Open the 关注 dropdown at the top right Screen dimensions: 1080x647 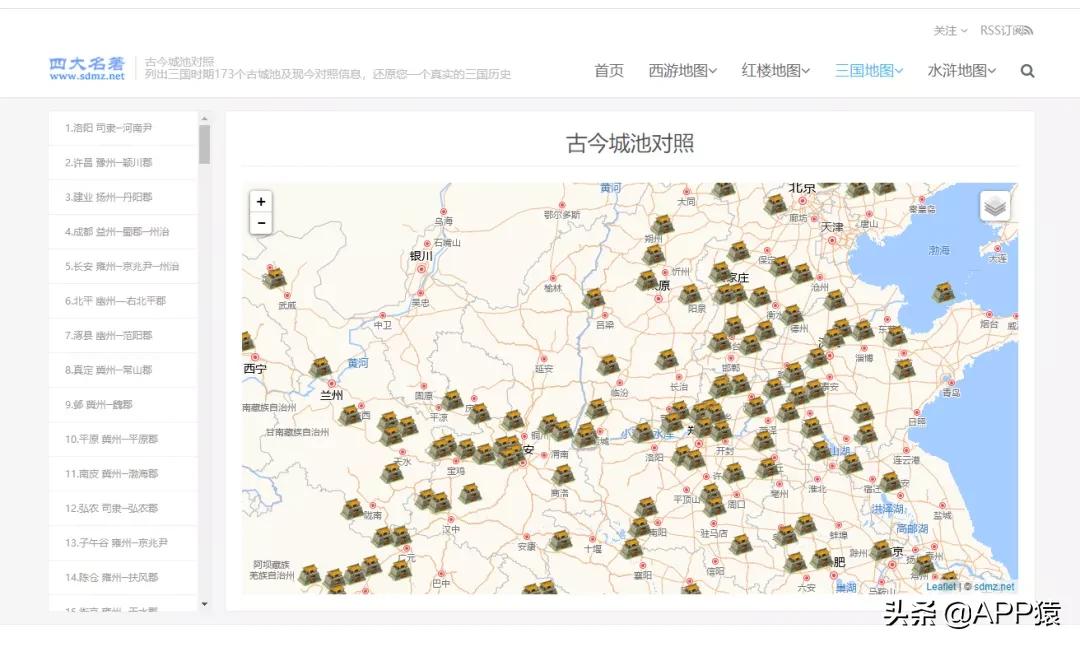pos(946,30)
